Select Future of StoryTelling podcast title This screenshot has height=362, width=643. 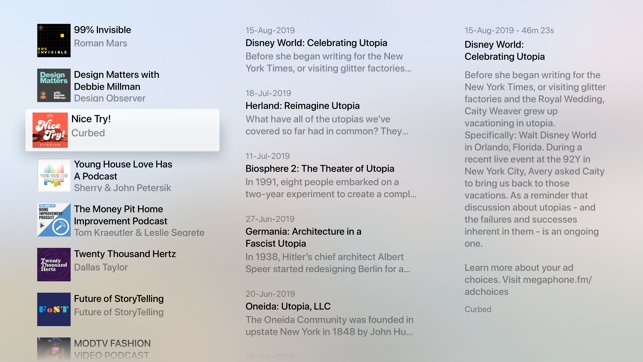(119, 298)
